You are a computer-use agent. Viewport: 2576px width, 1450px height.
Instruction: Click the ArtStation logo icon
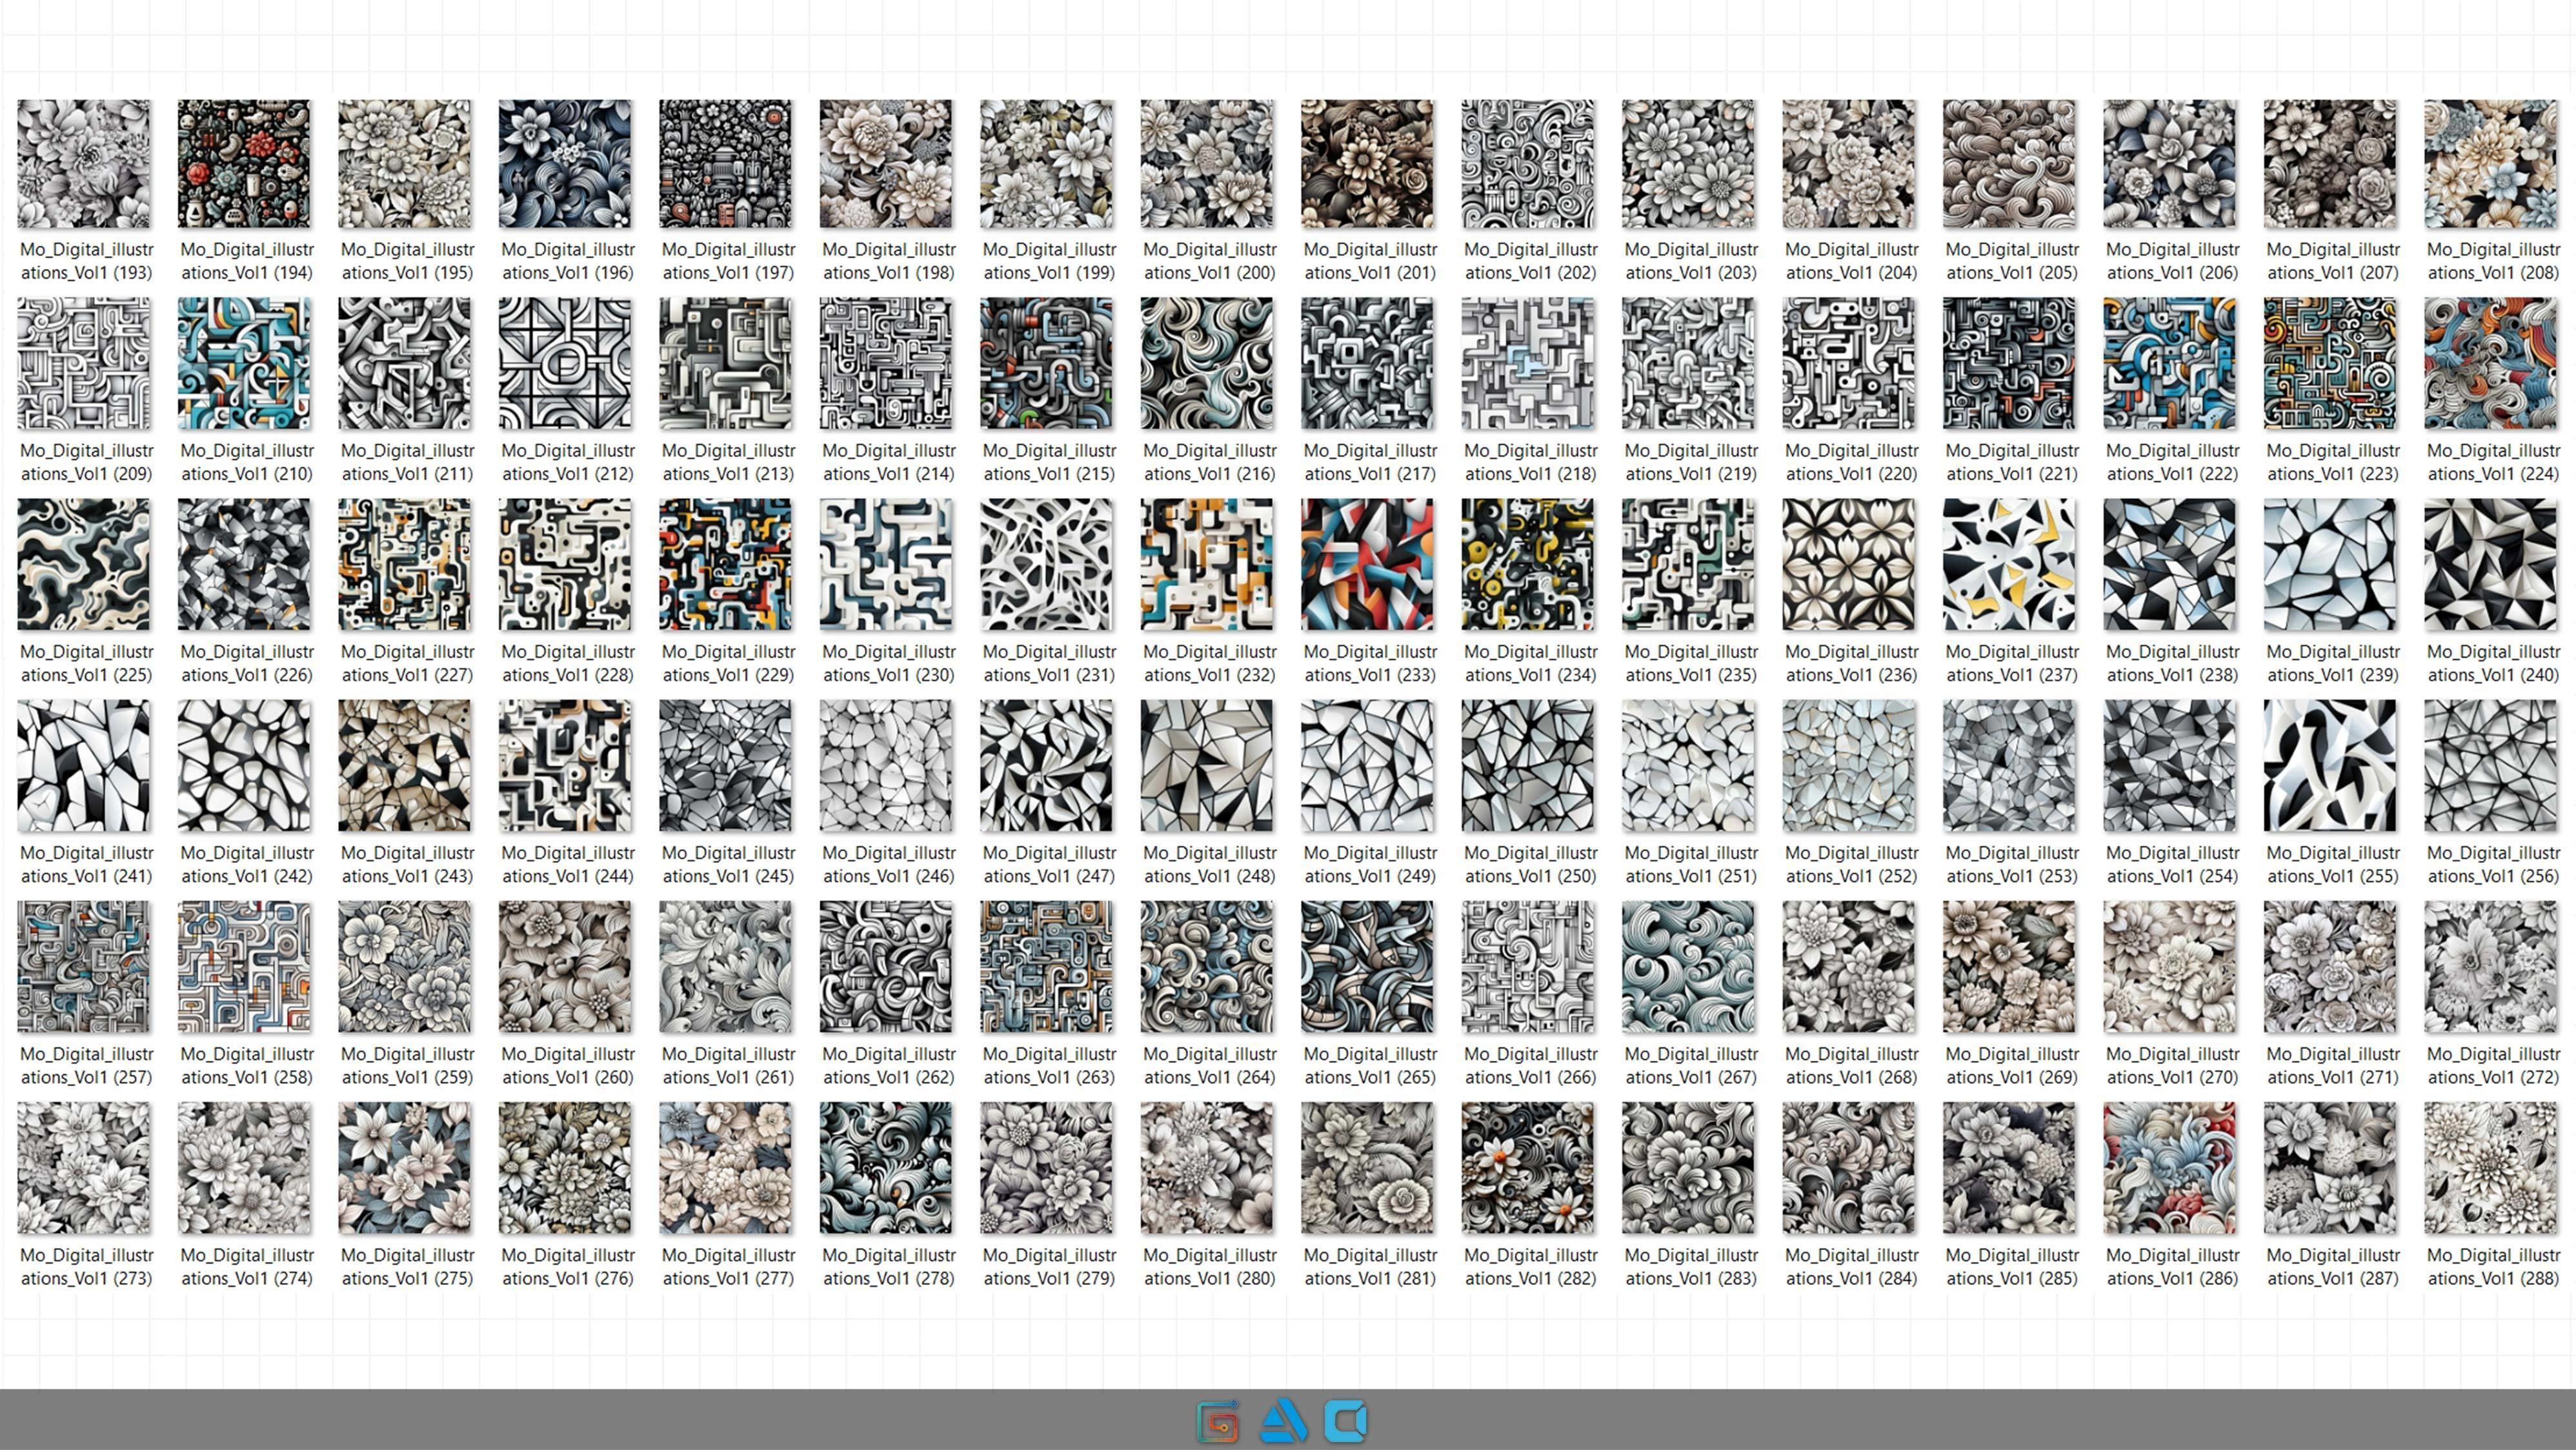click(1283, 1421)
